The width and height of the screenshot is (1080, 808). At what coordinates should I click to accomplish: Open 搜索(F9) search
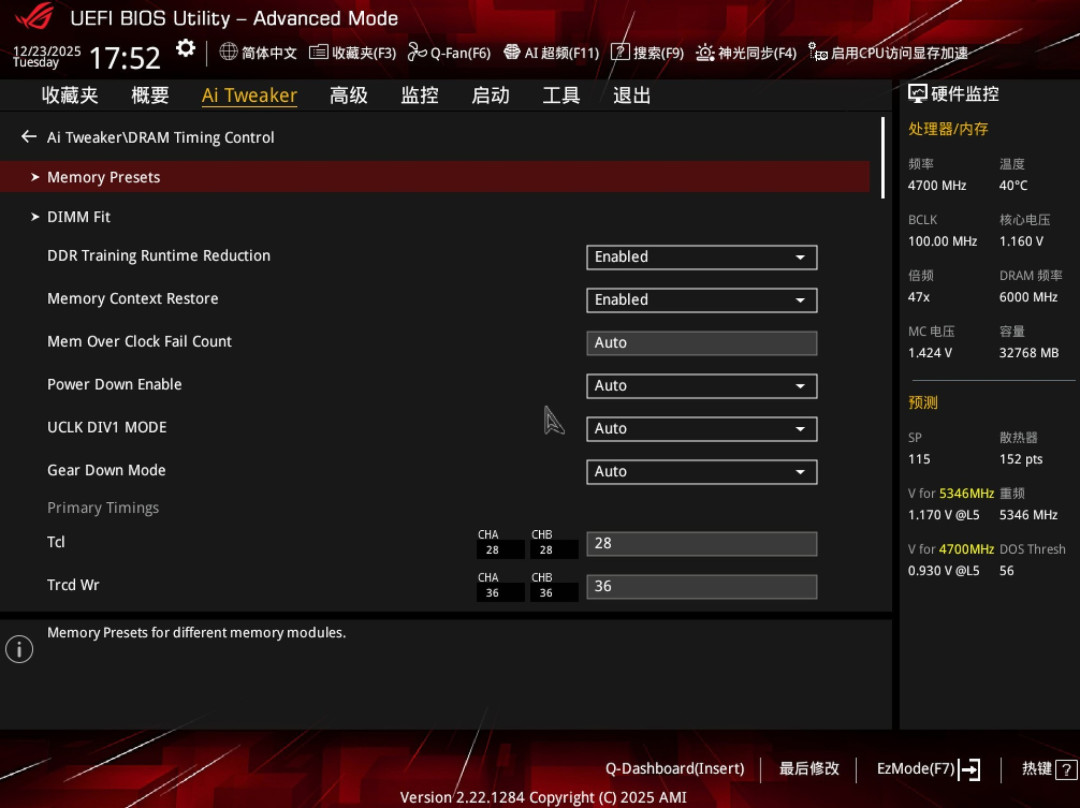[x=647, y=52]
